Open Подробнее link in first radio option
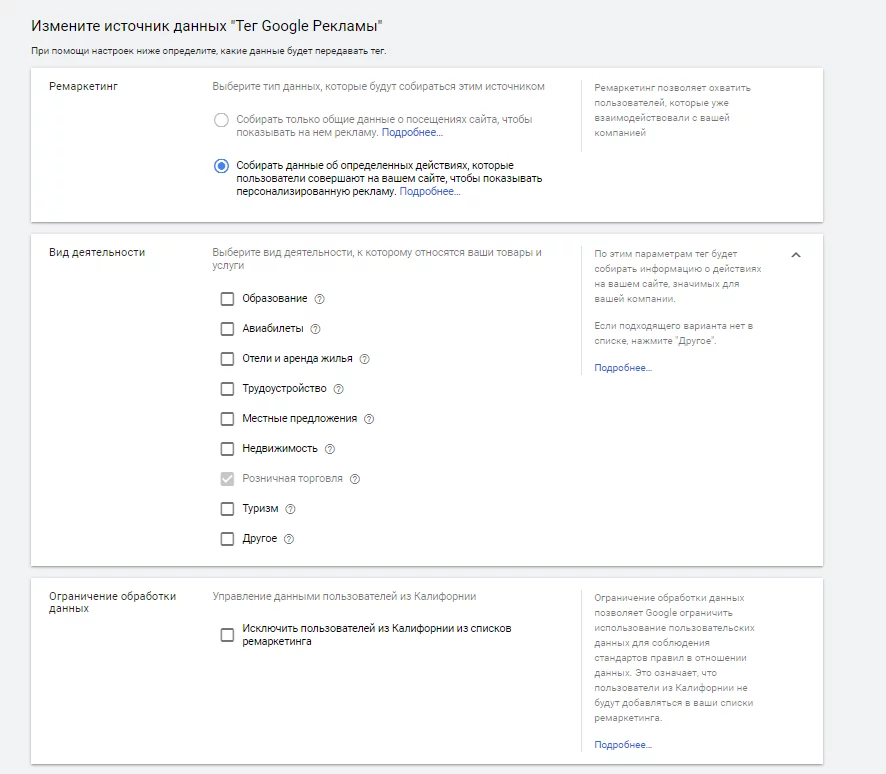 click(412, 132)
